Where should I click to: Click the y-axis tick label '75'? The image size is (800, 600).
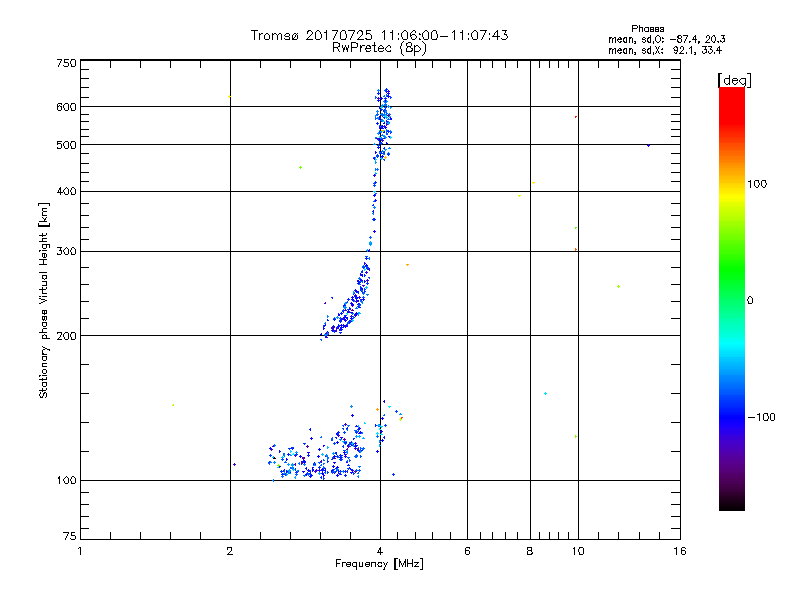70,536
